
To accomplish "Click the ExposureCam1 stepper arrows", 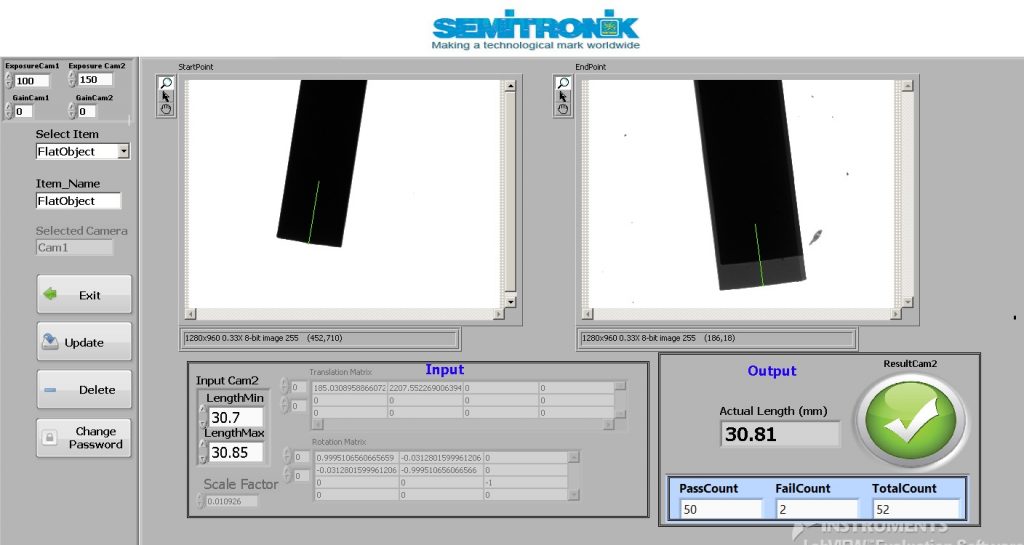I will point(9,81).
